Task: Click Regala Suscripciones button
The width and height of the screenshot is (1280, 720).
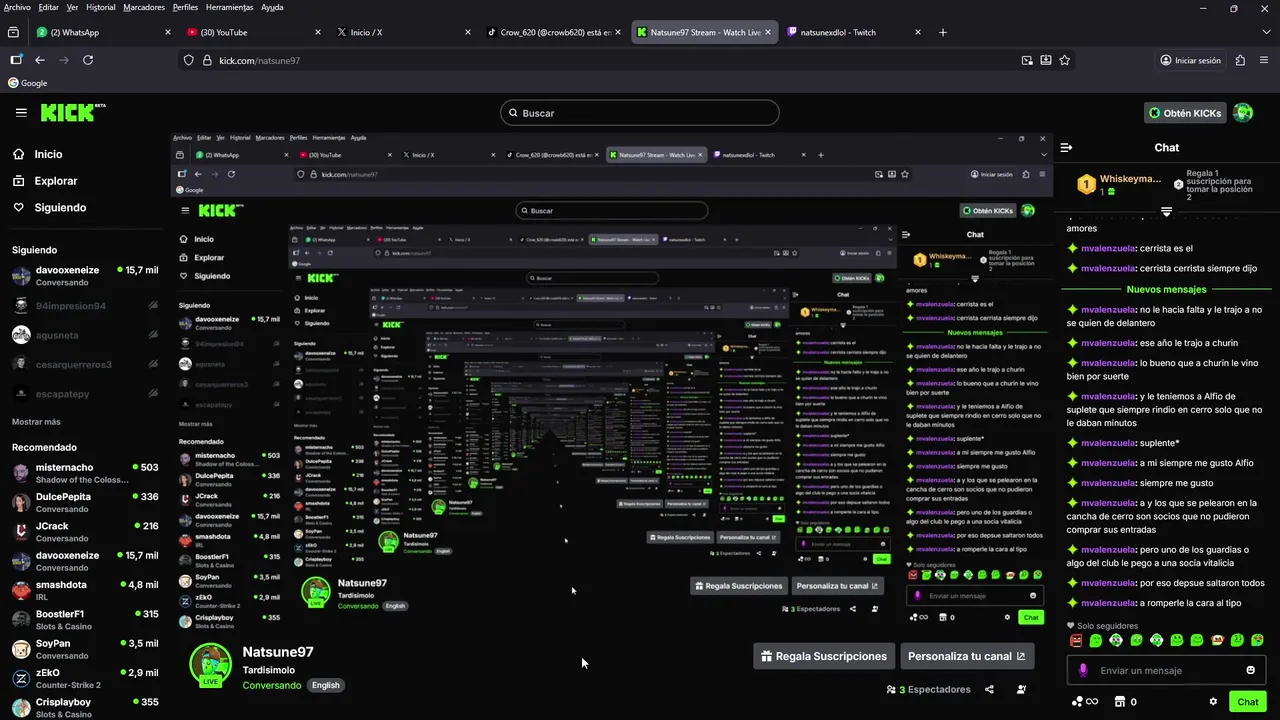Action: tap(823, 656)
